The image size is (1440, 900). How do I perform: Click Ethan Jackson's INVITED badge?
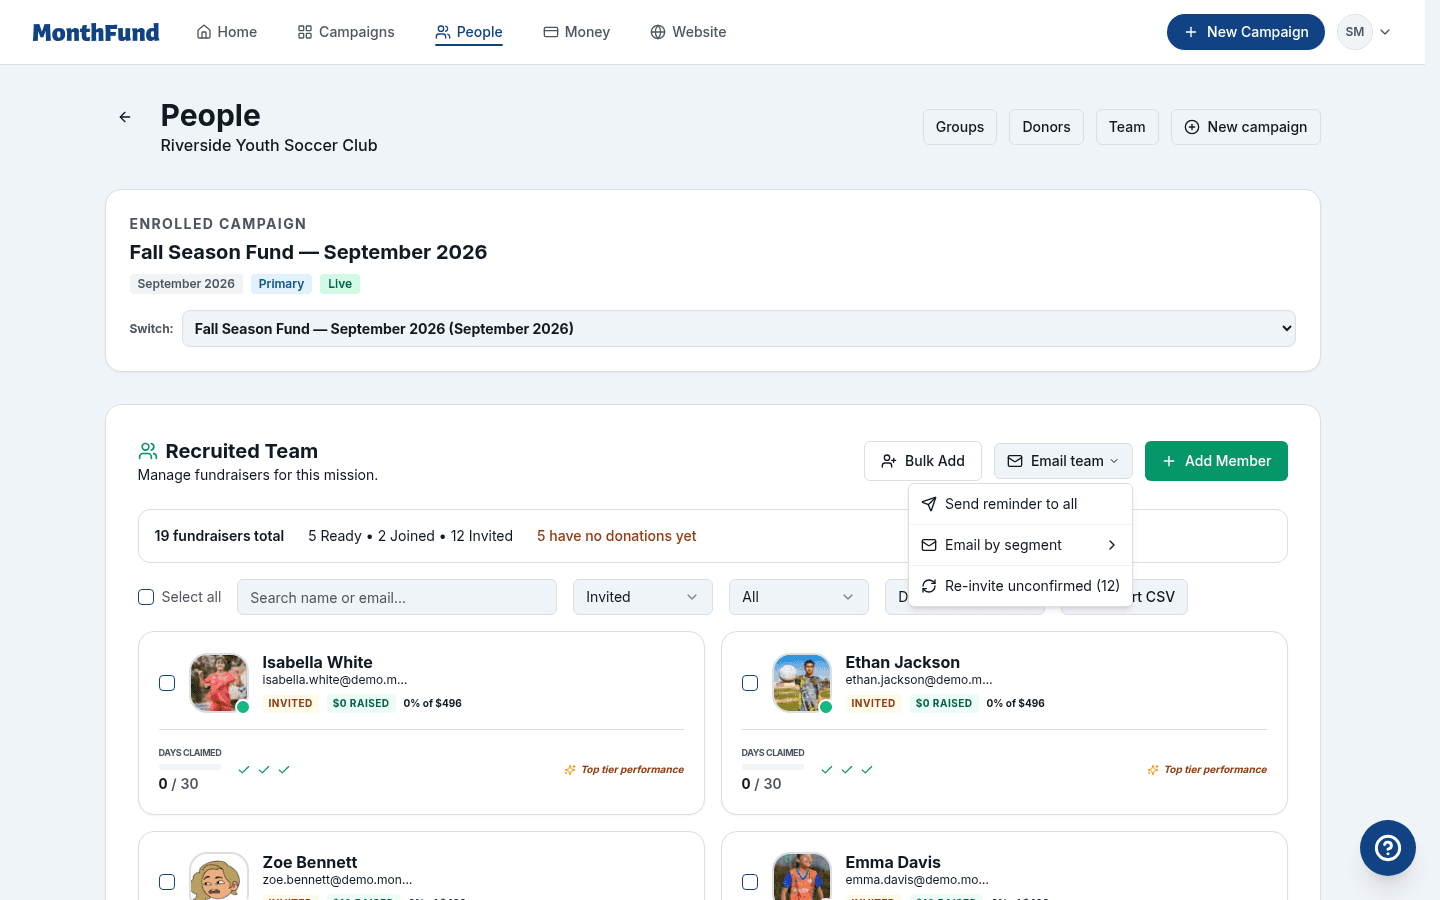tap(873, 703)
